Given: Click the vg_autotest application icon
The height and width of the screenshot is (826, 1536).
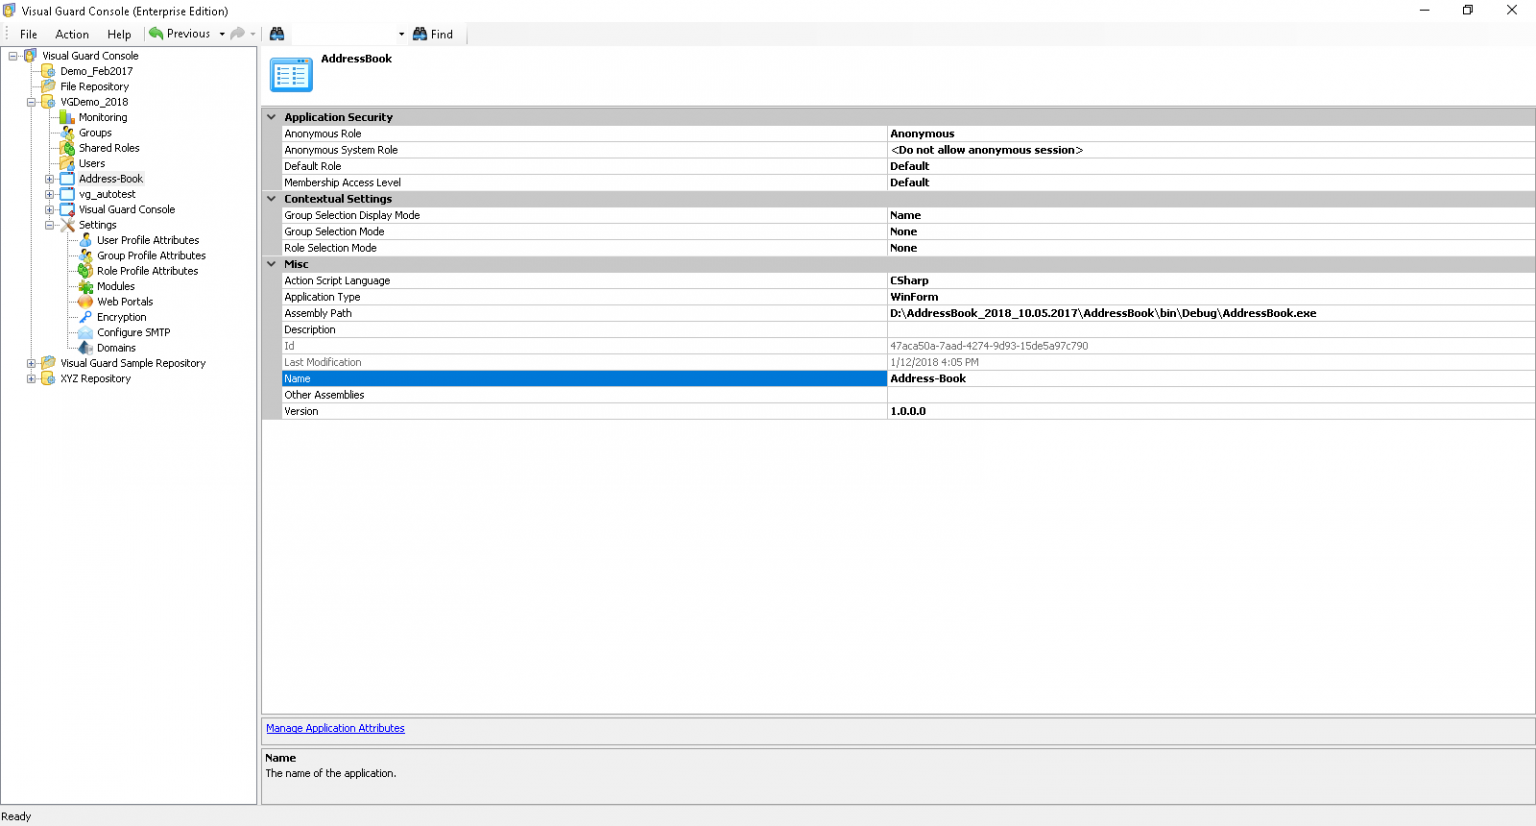Looking at the screenshot, I should 67,194.
